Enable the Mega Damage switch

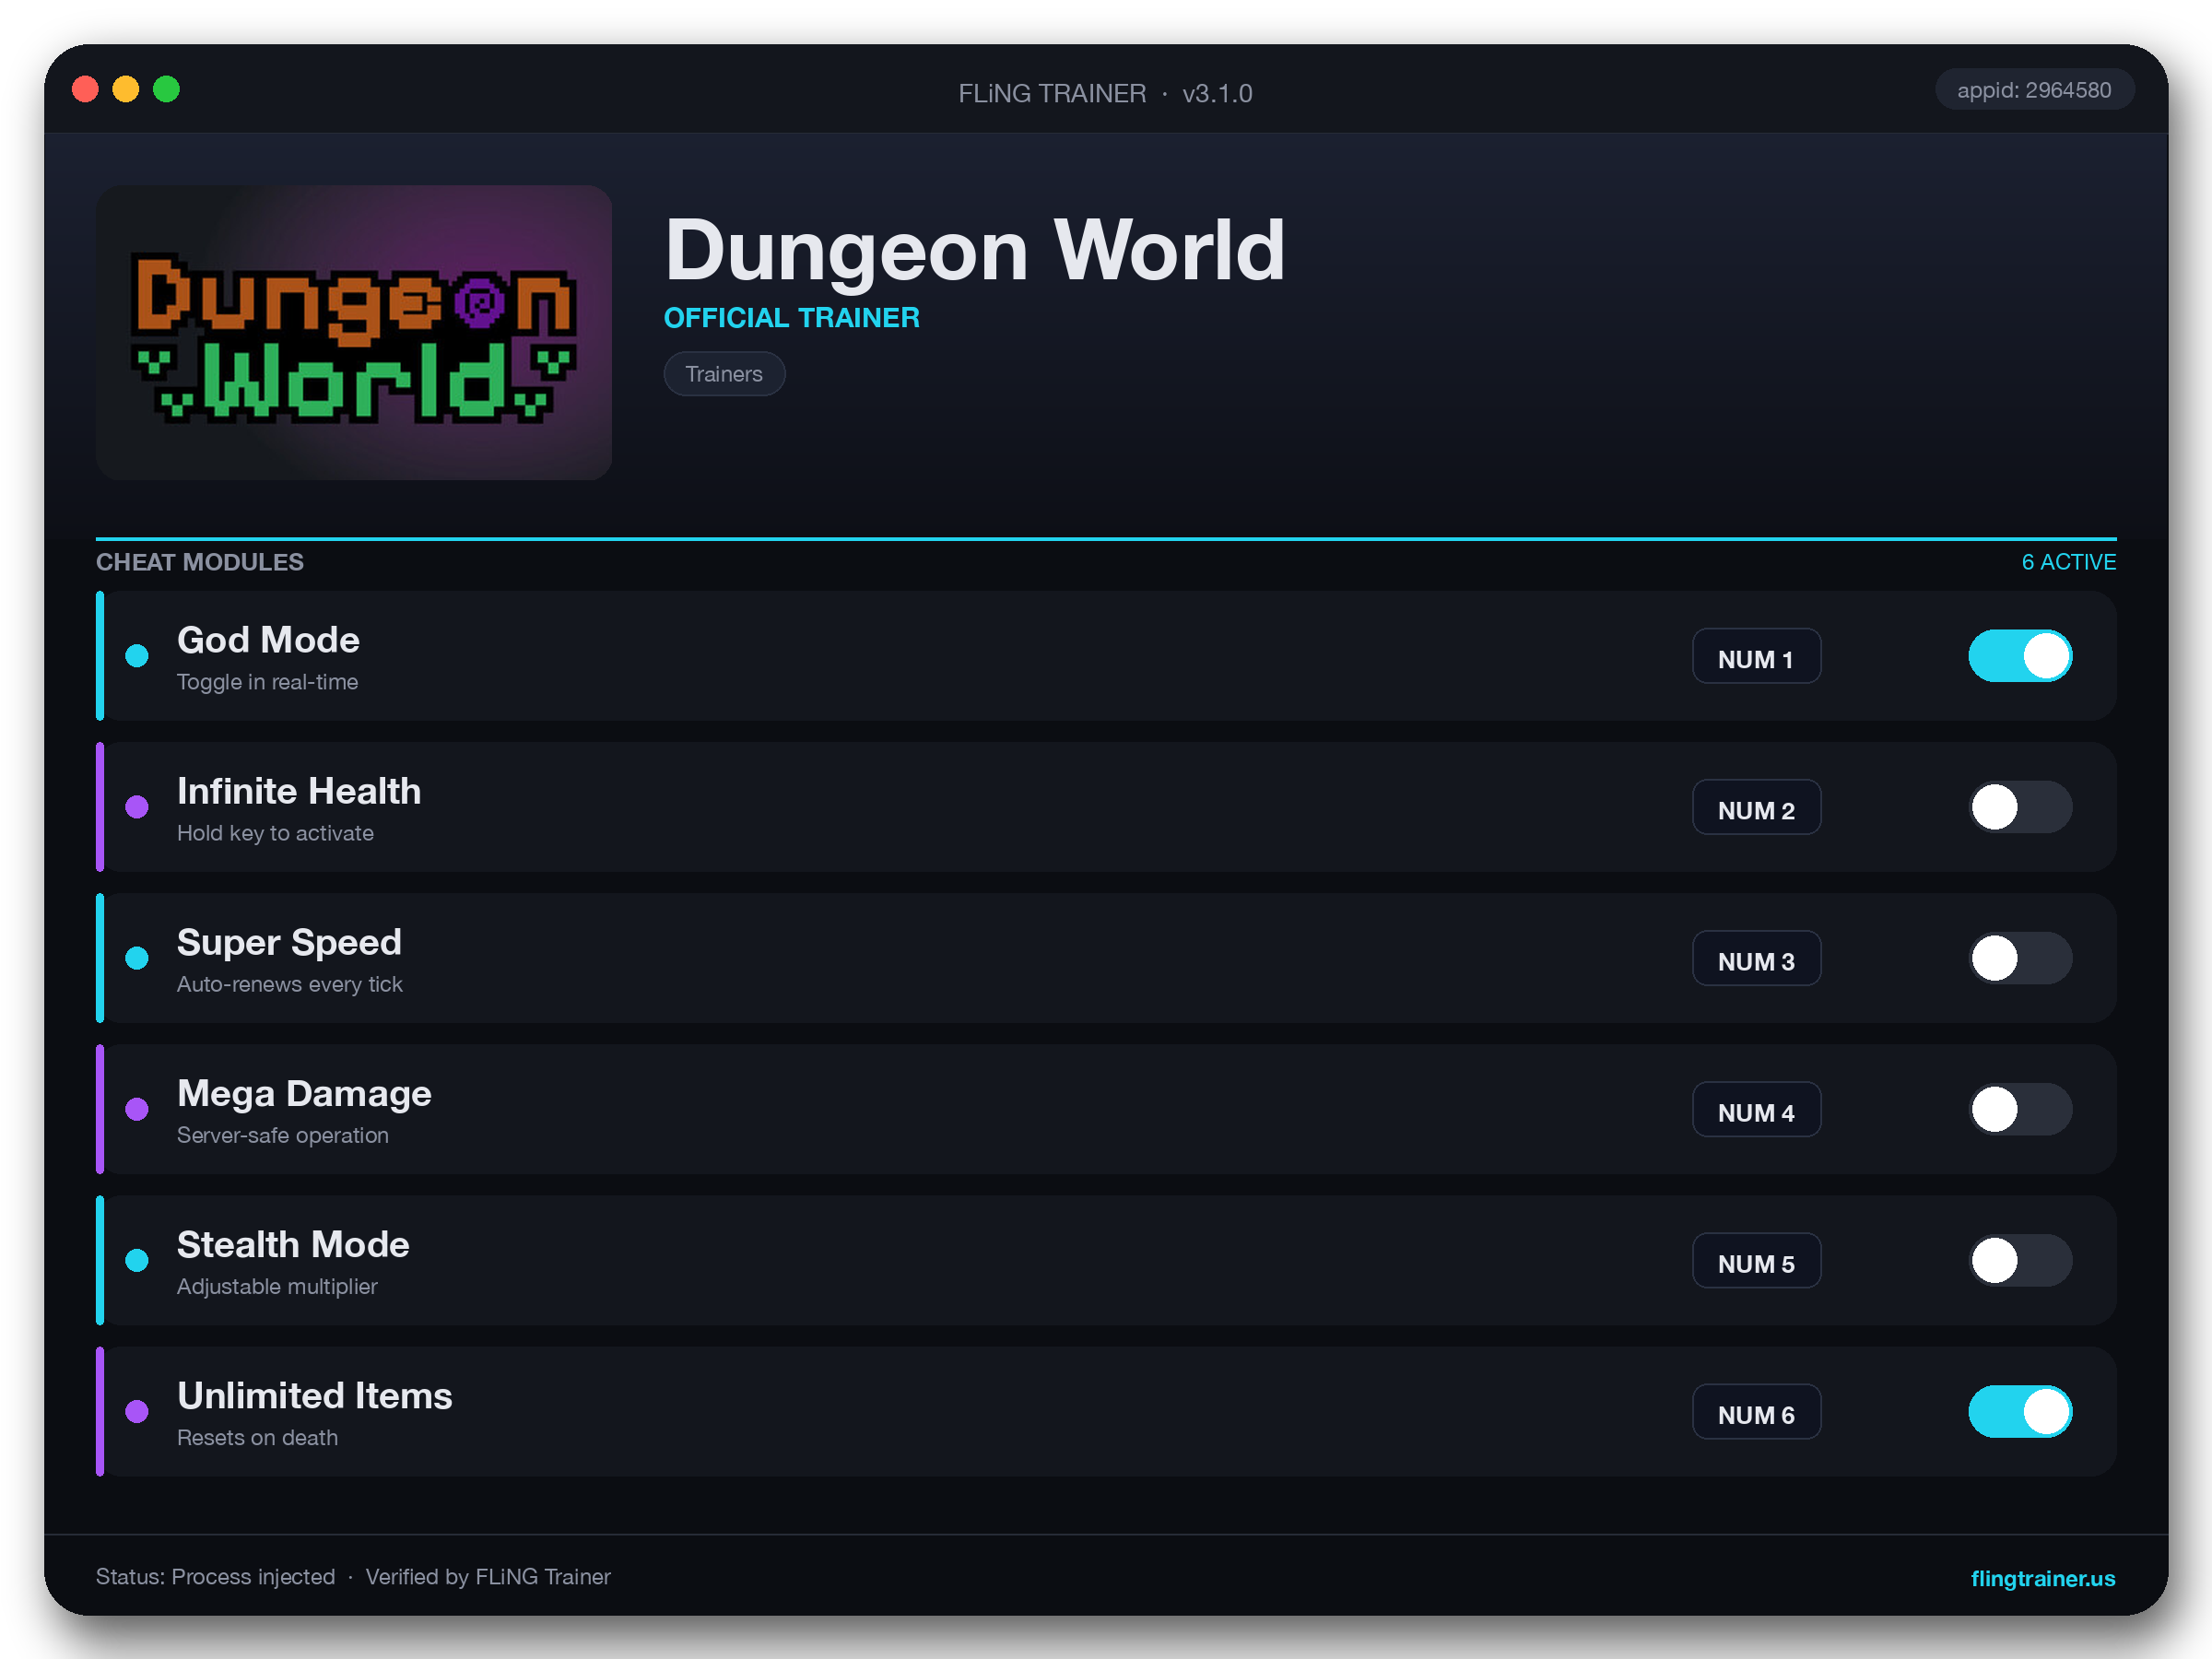tap(2019, 1109)
